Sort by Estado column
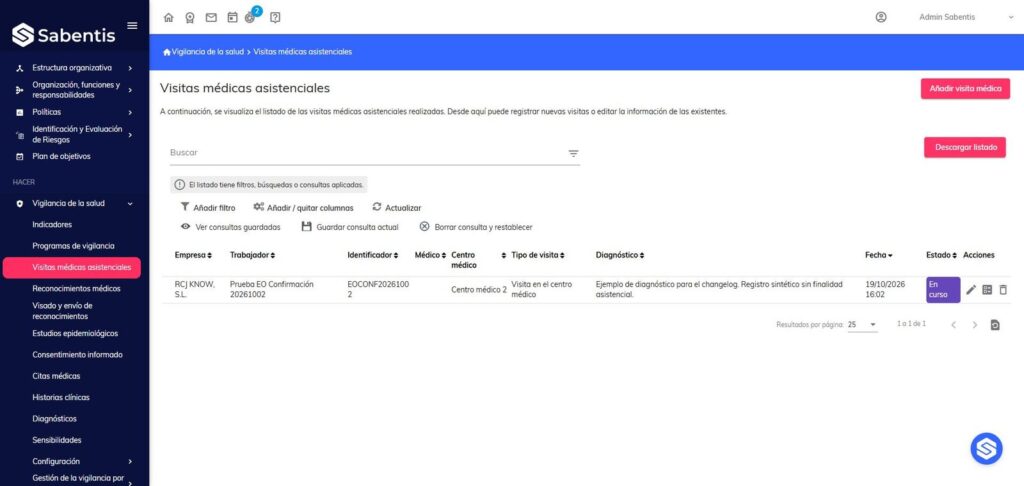1024x486 pixels. coord(941,255)
